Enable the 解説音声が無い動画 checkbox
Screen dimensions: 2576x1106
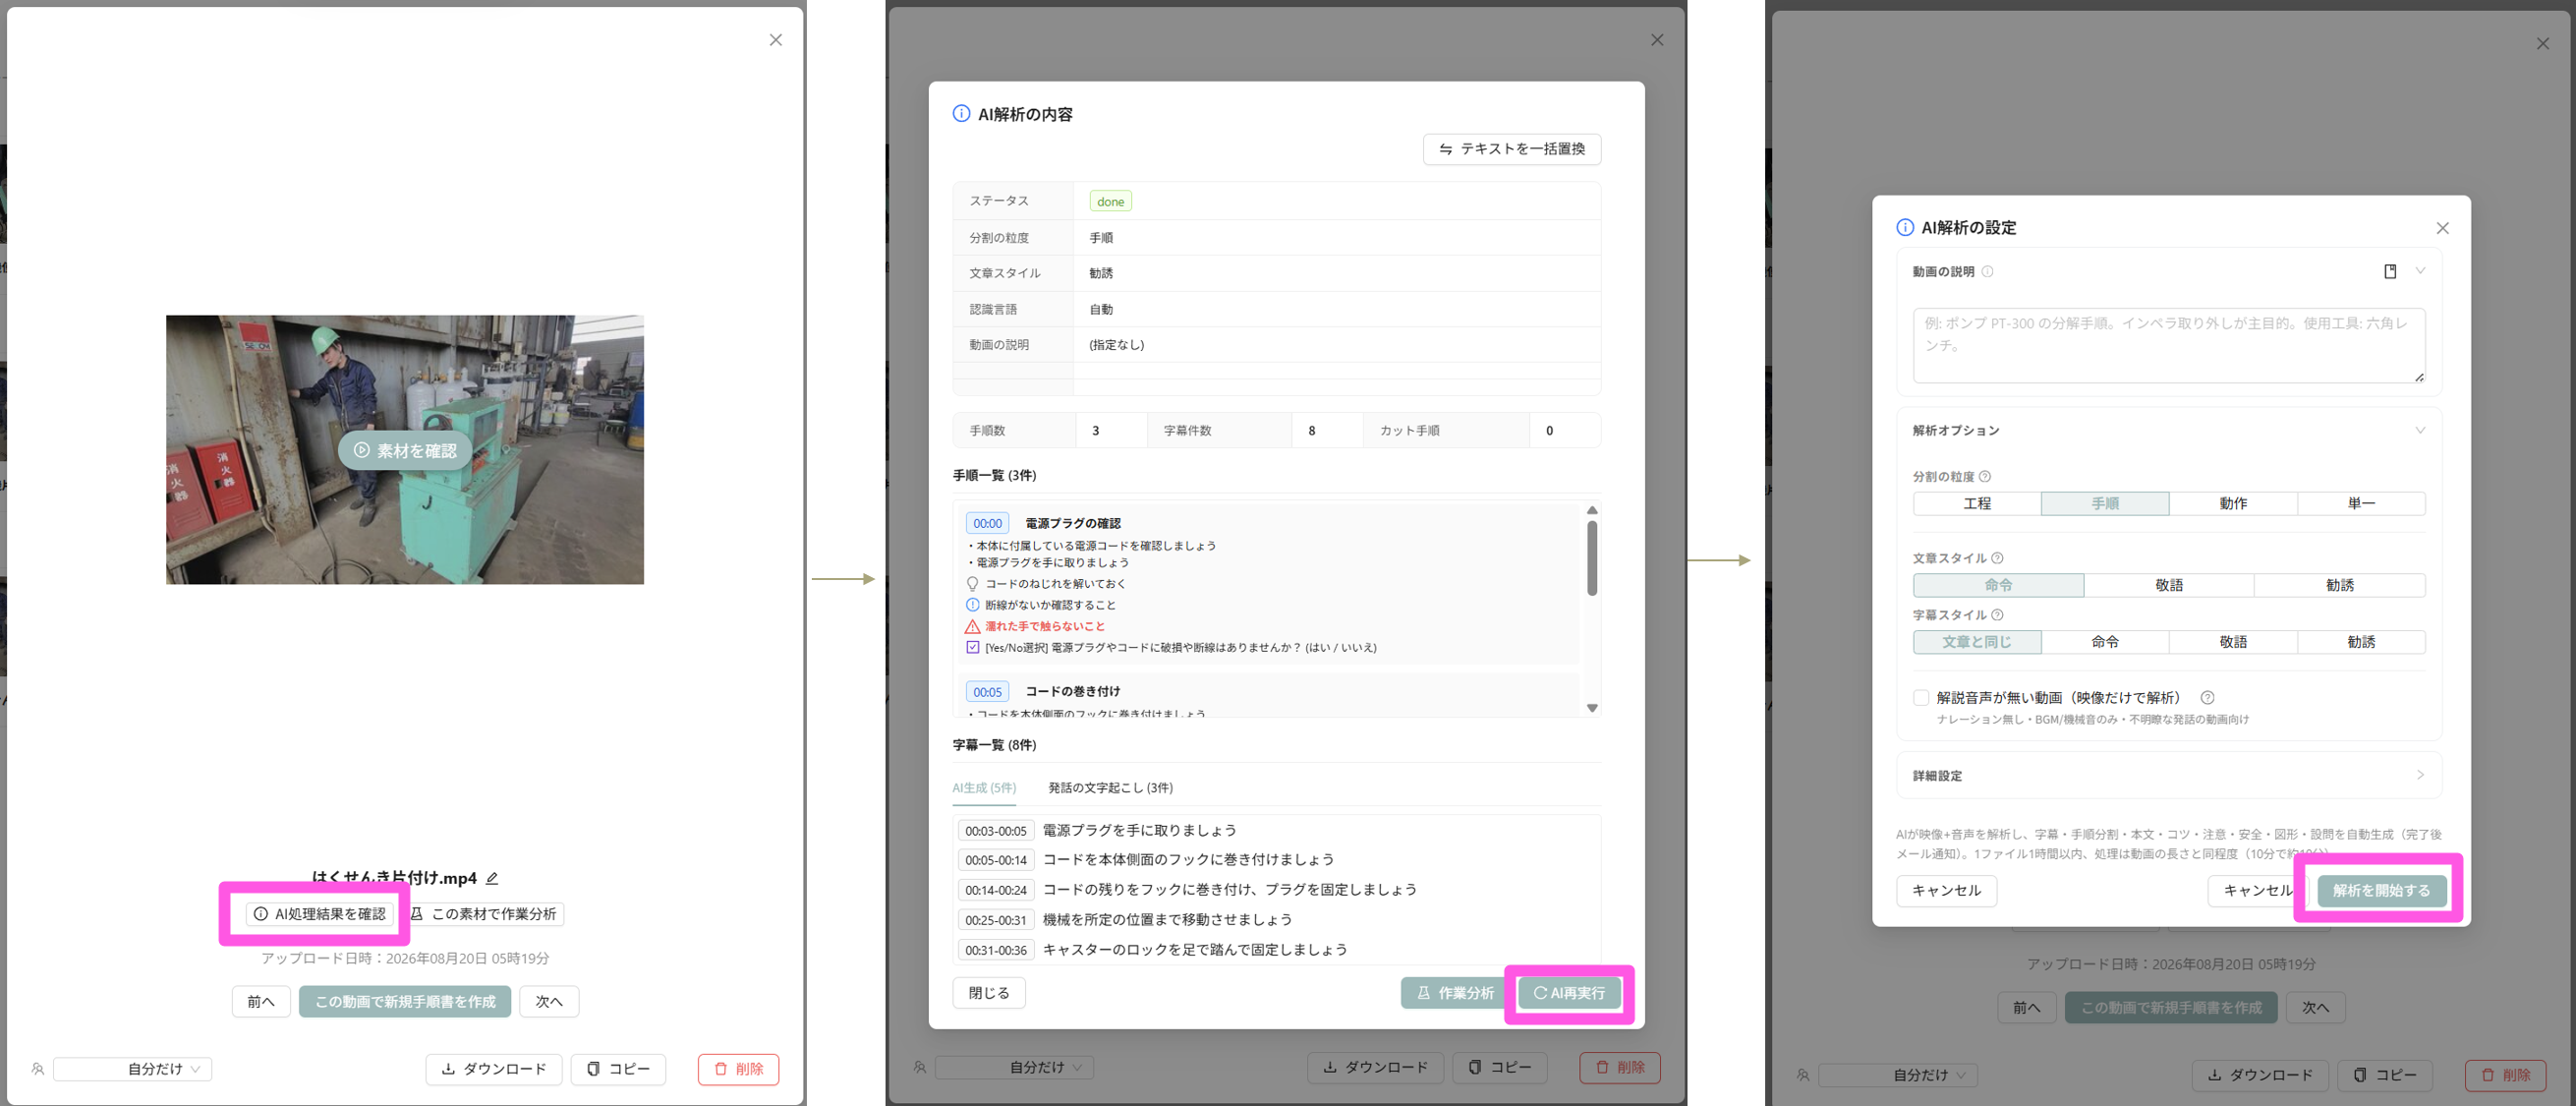coord(1921,698)
